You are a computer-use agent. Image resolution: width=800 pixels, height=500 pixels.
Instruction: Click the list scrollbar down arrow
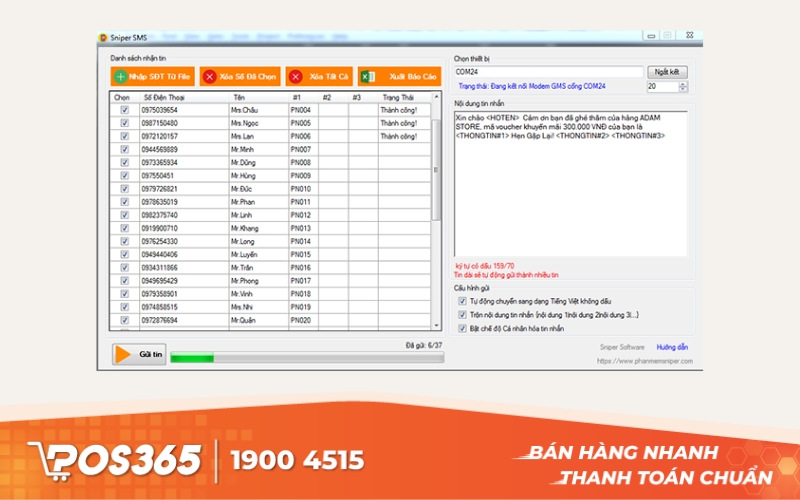pyautogui.click(x=436, y=326)
